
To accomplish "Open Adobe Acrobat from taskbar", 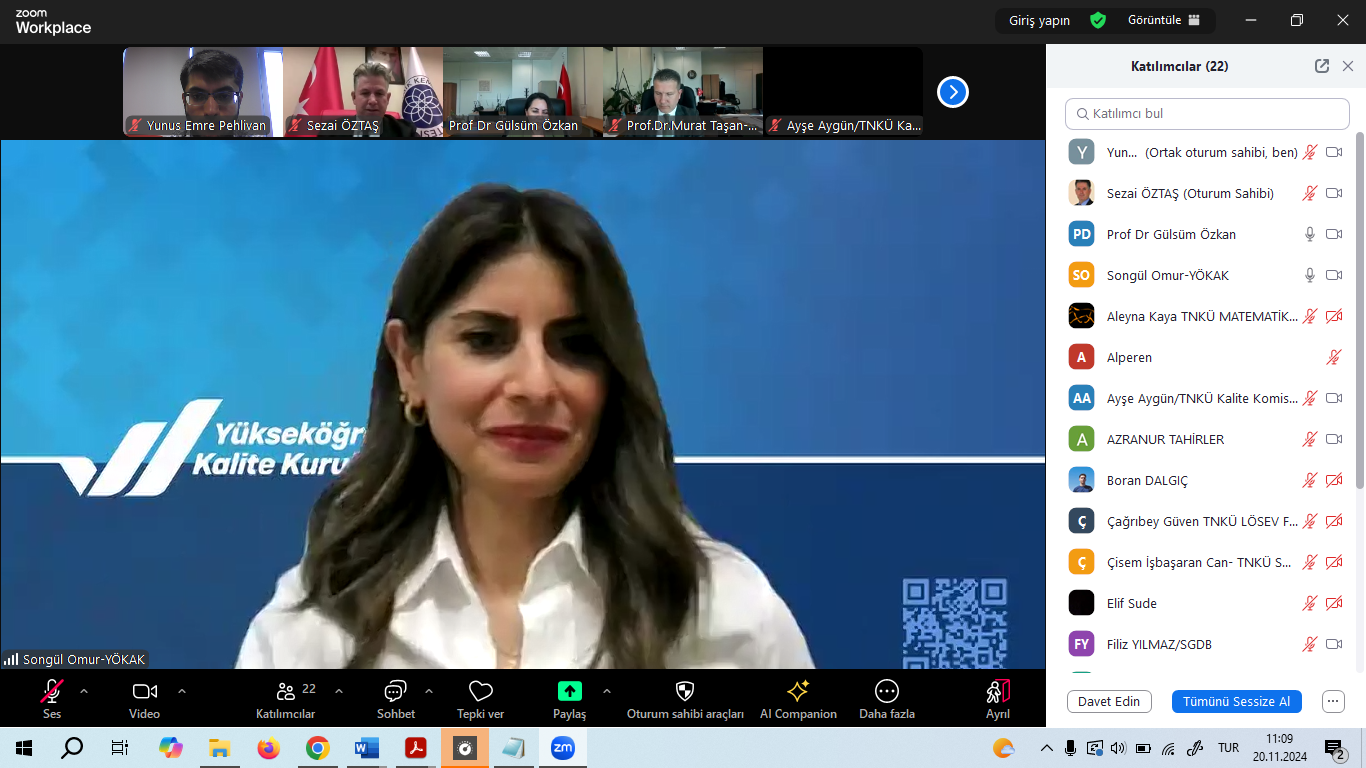I will click(416, 748).
